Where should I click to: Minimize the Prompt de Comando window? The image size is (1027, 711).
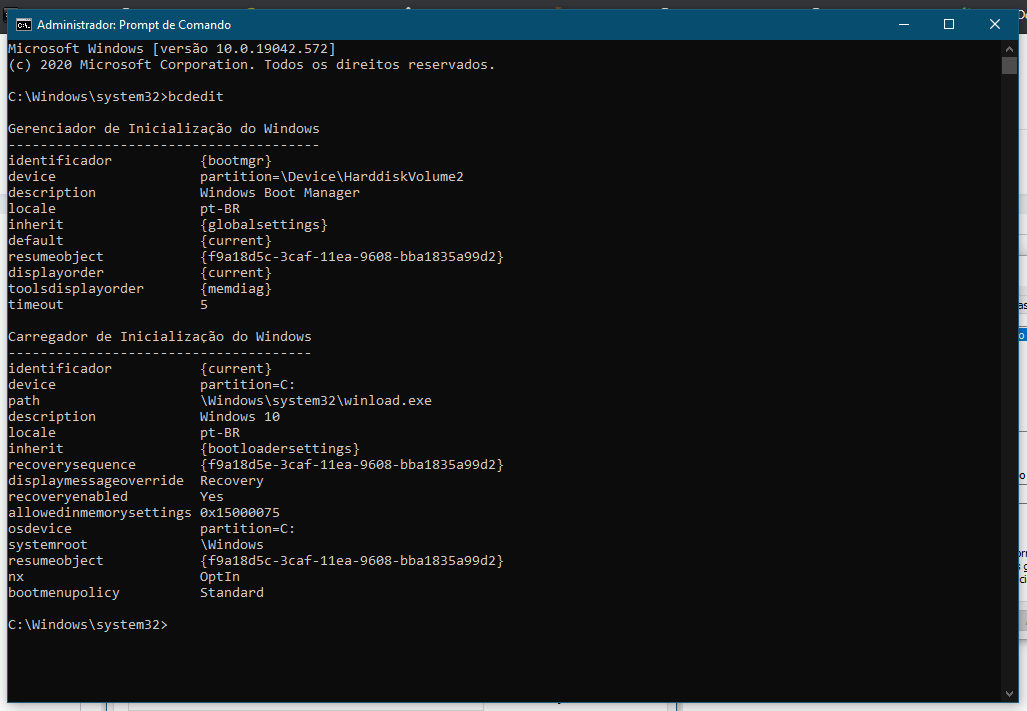click(x=904, y=25)
